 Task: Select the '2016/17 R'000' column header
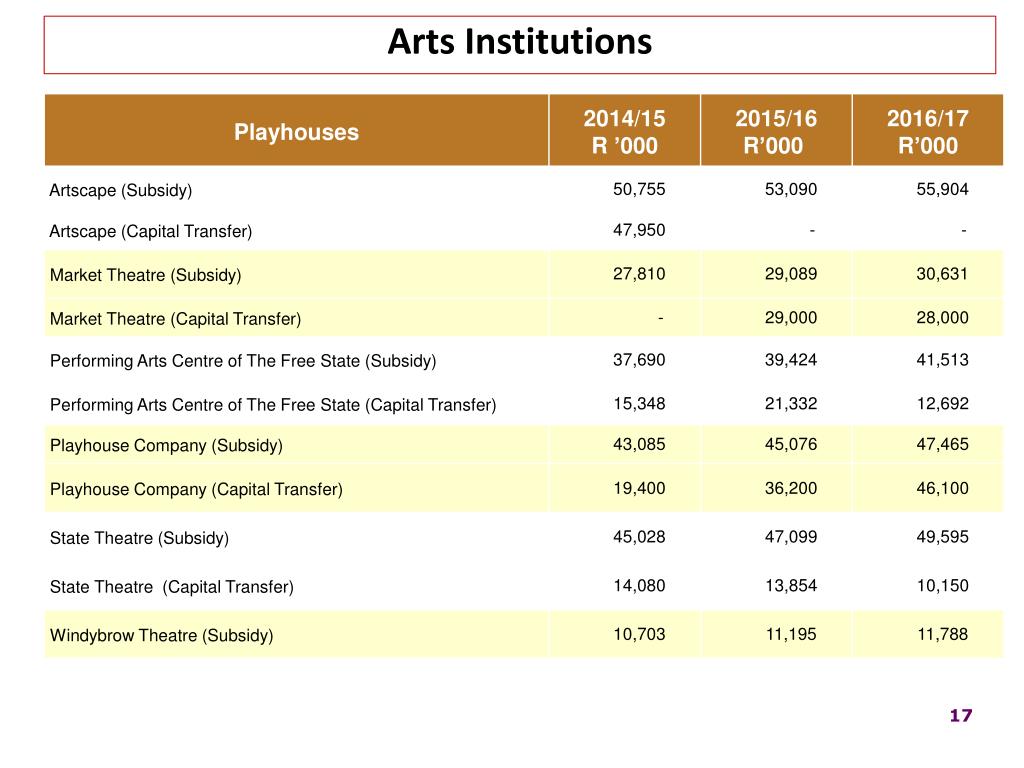point(927,132)
